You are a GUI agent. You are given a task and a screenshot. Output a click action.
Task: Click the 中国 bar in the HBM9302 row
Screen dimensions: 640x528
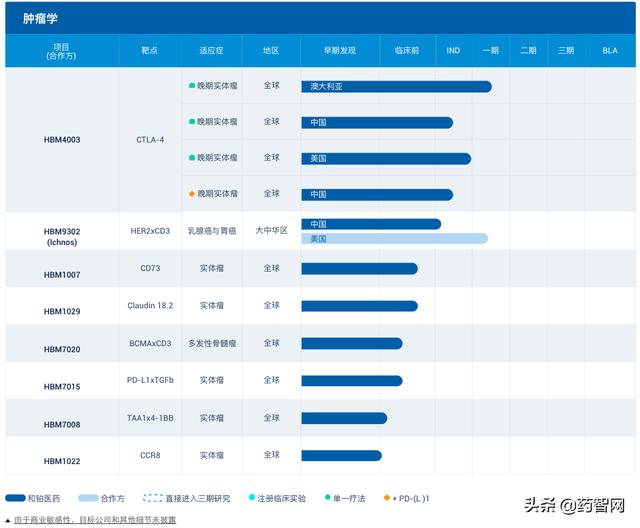(371, 224)
